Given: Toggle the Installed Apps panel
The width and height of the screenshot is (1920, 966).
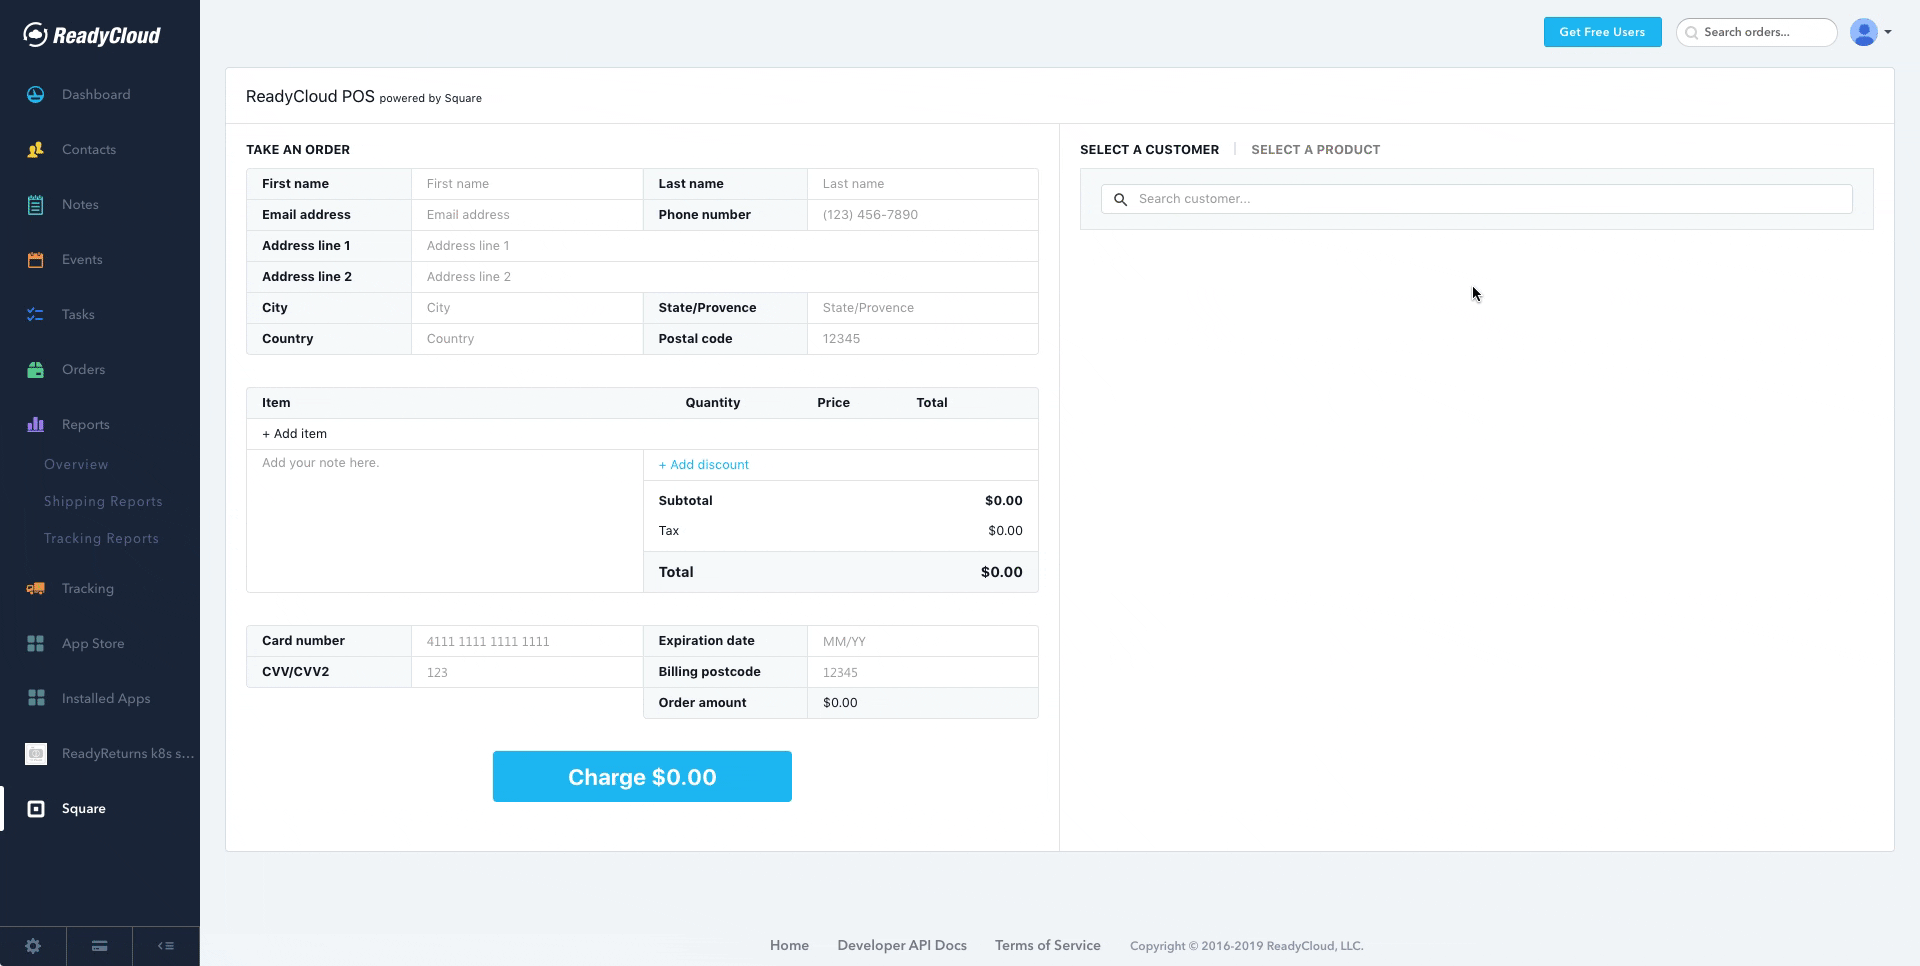Looking at the screenshot, I should coord(36,698).
